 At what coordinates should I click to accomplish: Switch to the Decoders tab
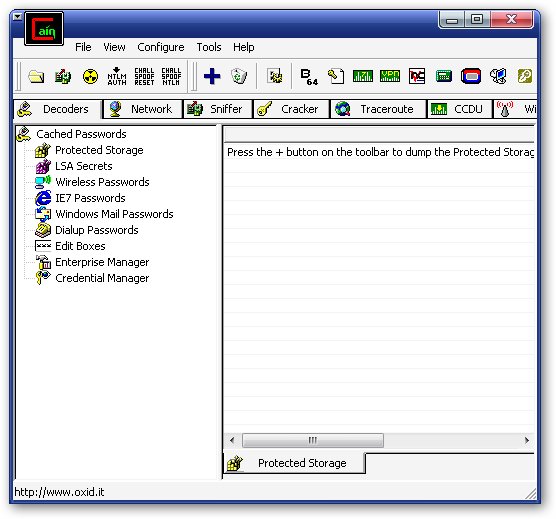point(57,109)
